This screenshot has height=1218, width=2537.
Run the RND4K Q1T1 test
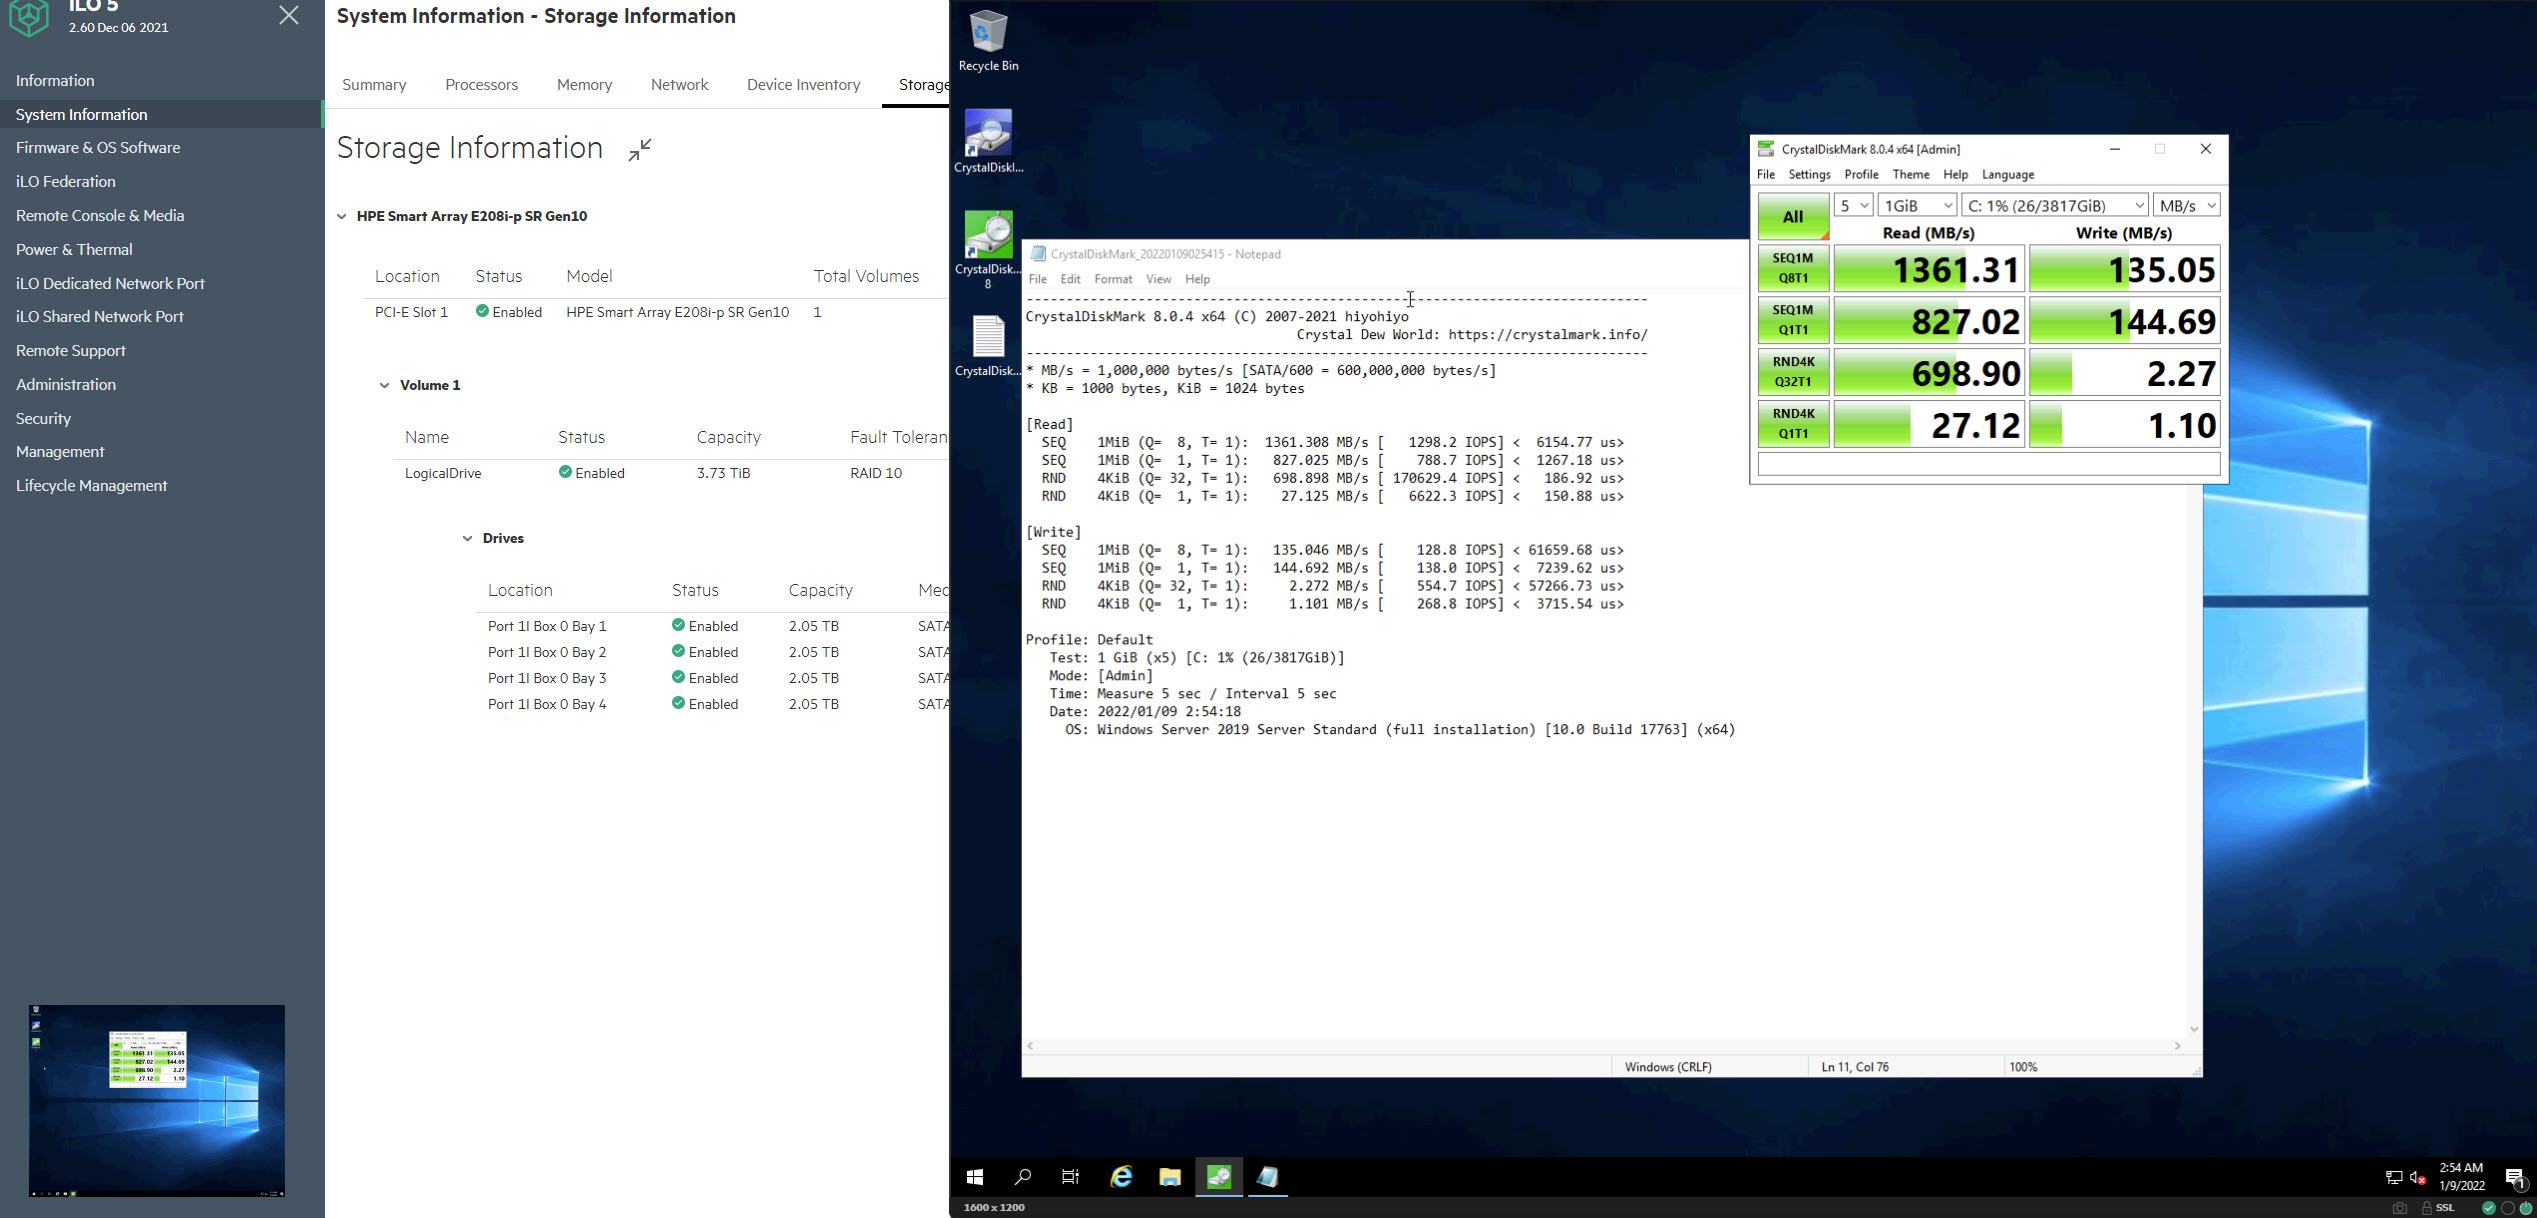[x=1793, y=424]
